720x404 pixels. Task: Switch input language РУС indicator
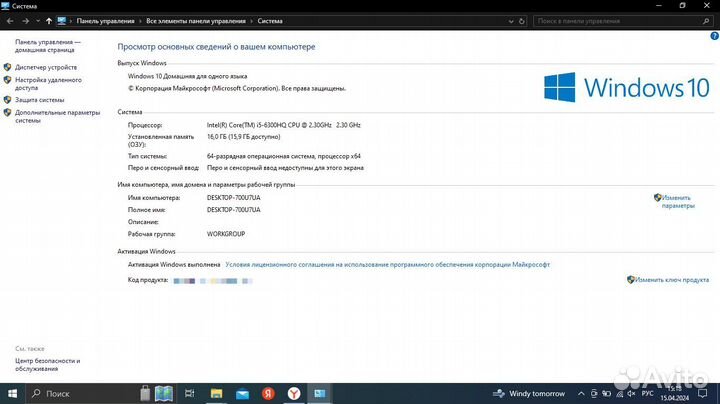[647, 393]
